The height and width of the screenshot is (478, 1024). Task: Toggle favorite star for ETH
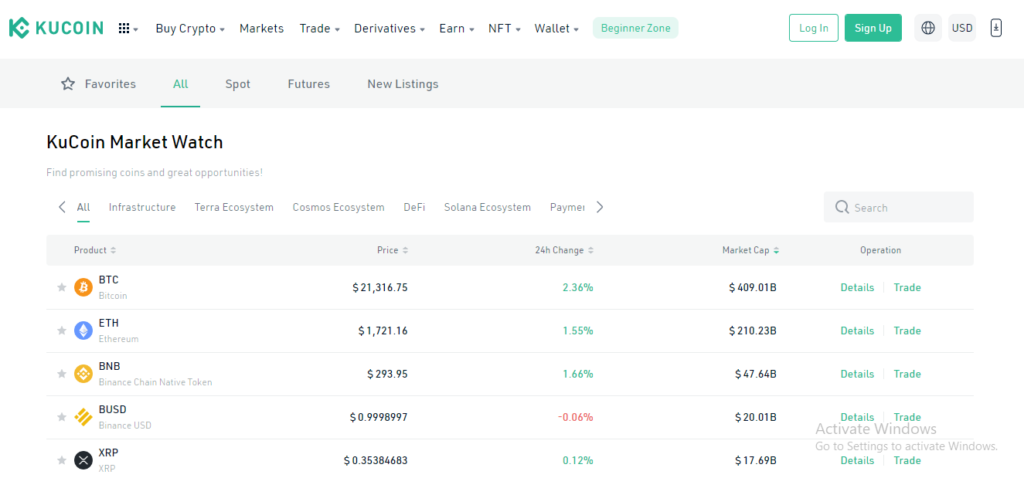coord(62,330)
